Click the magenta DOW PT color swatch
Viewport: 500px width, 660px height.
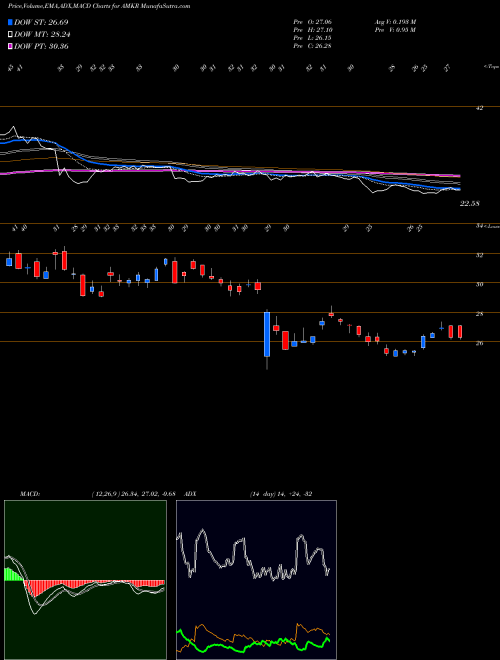point(10,46)
